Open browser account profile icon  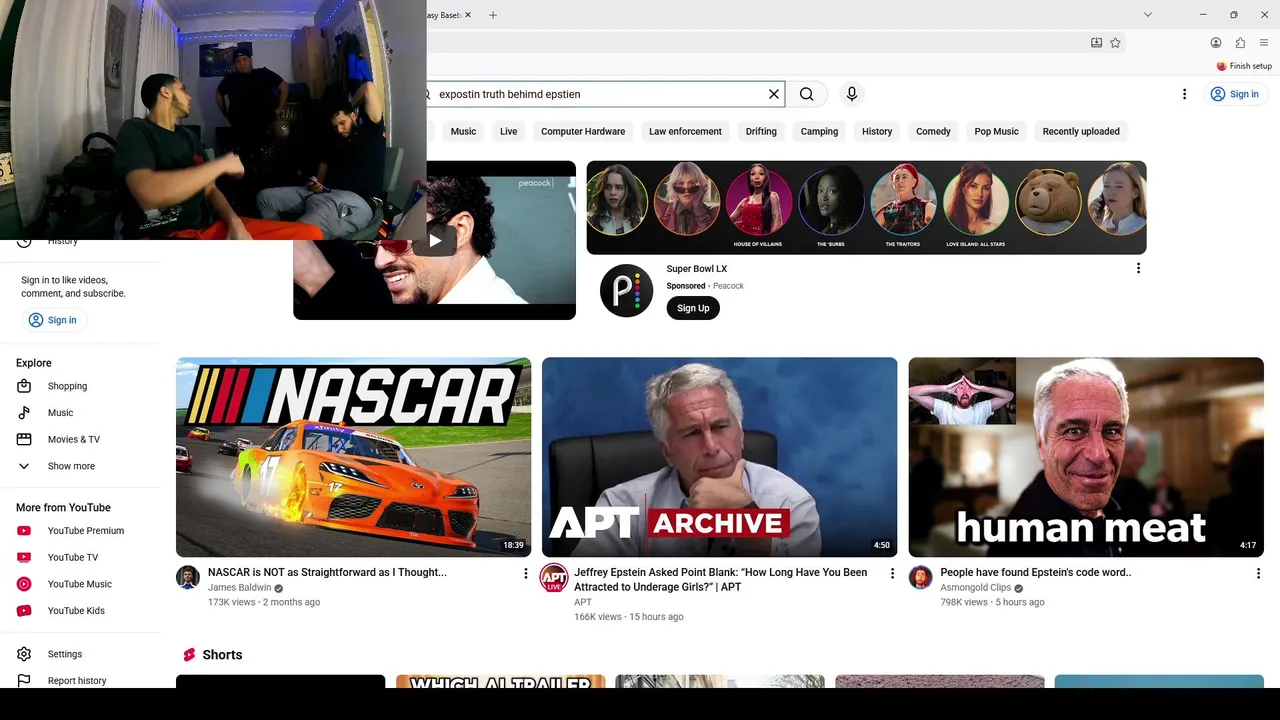1216,43
